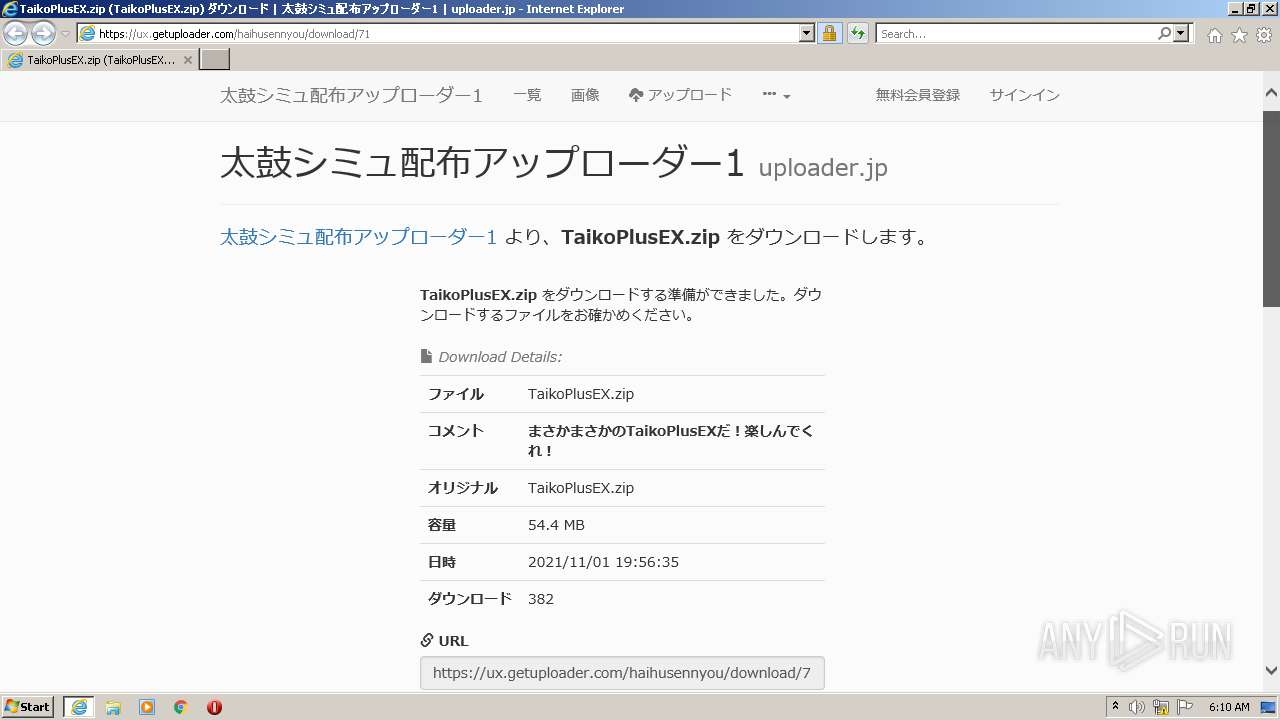Viewport: 1280px width, 720px height.
Task: Click the Download Details file icon
Action: click(x=426, y=356)
